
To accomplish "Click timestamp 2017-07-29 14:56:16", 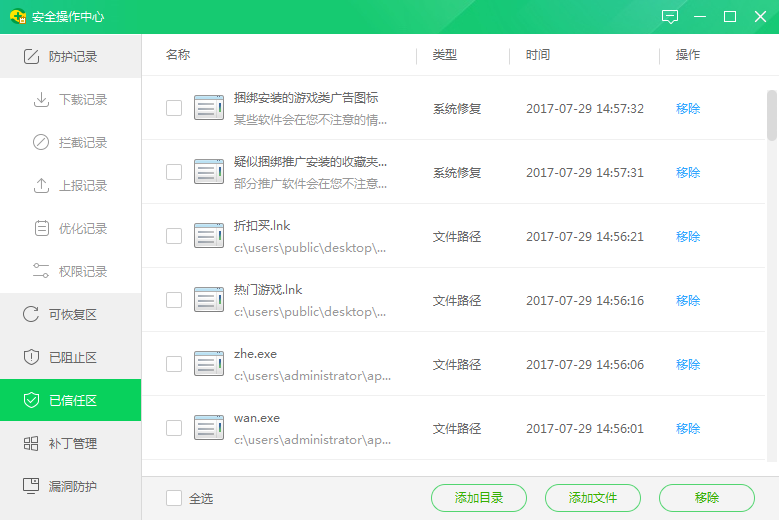I will point(585,300).
